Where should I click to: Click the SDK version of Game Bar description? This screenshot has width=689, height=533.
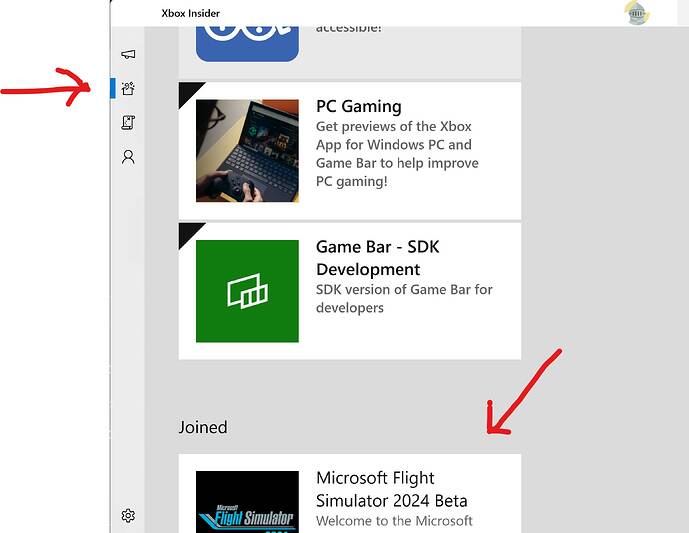point(404,298)
